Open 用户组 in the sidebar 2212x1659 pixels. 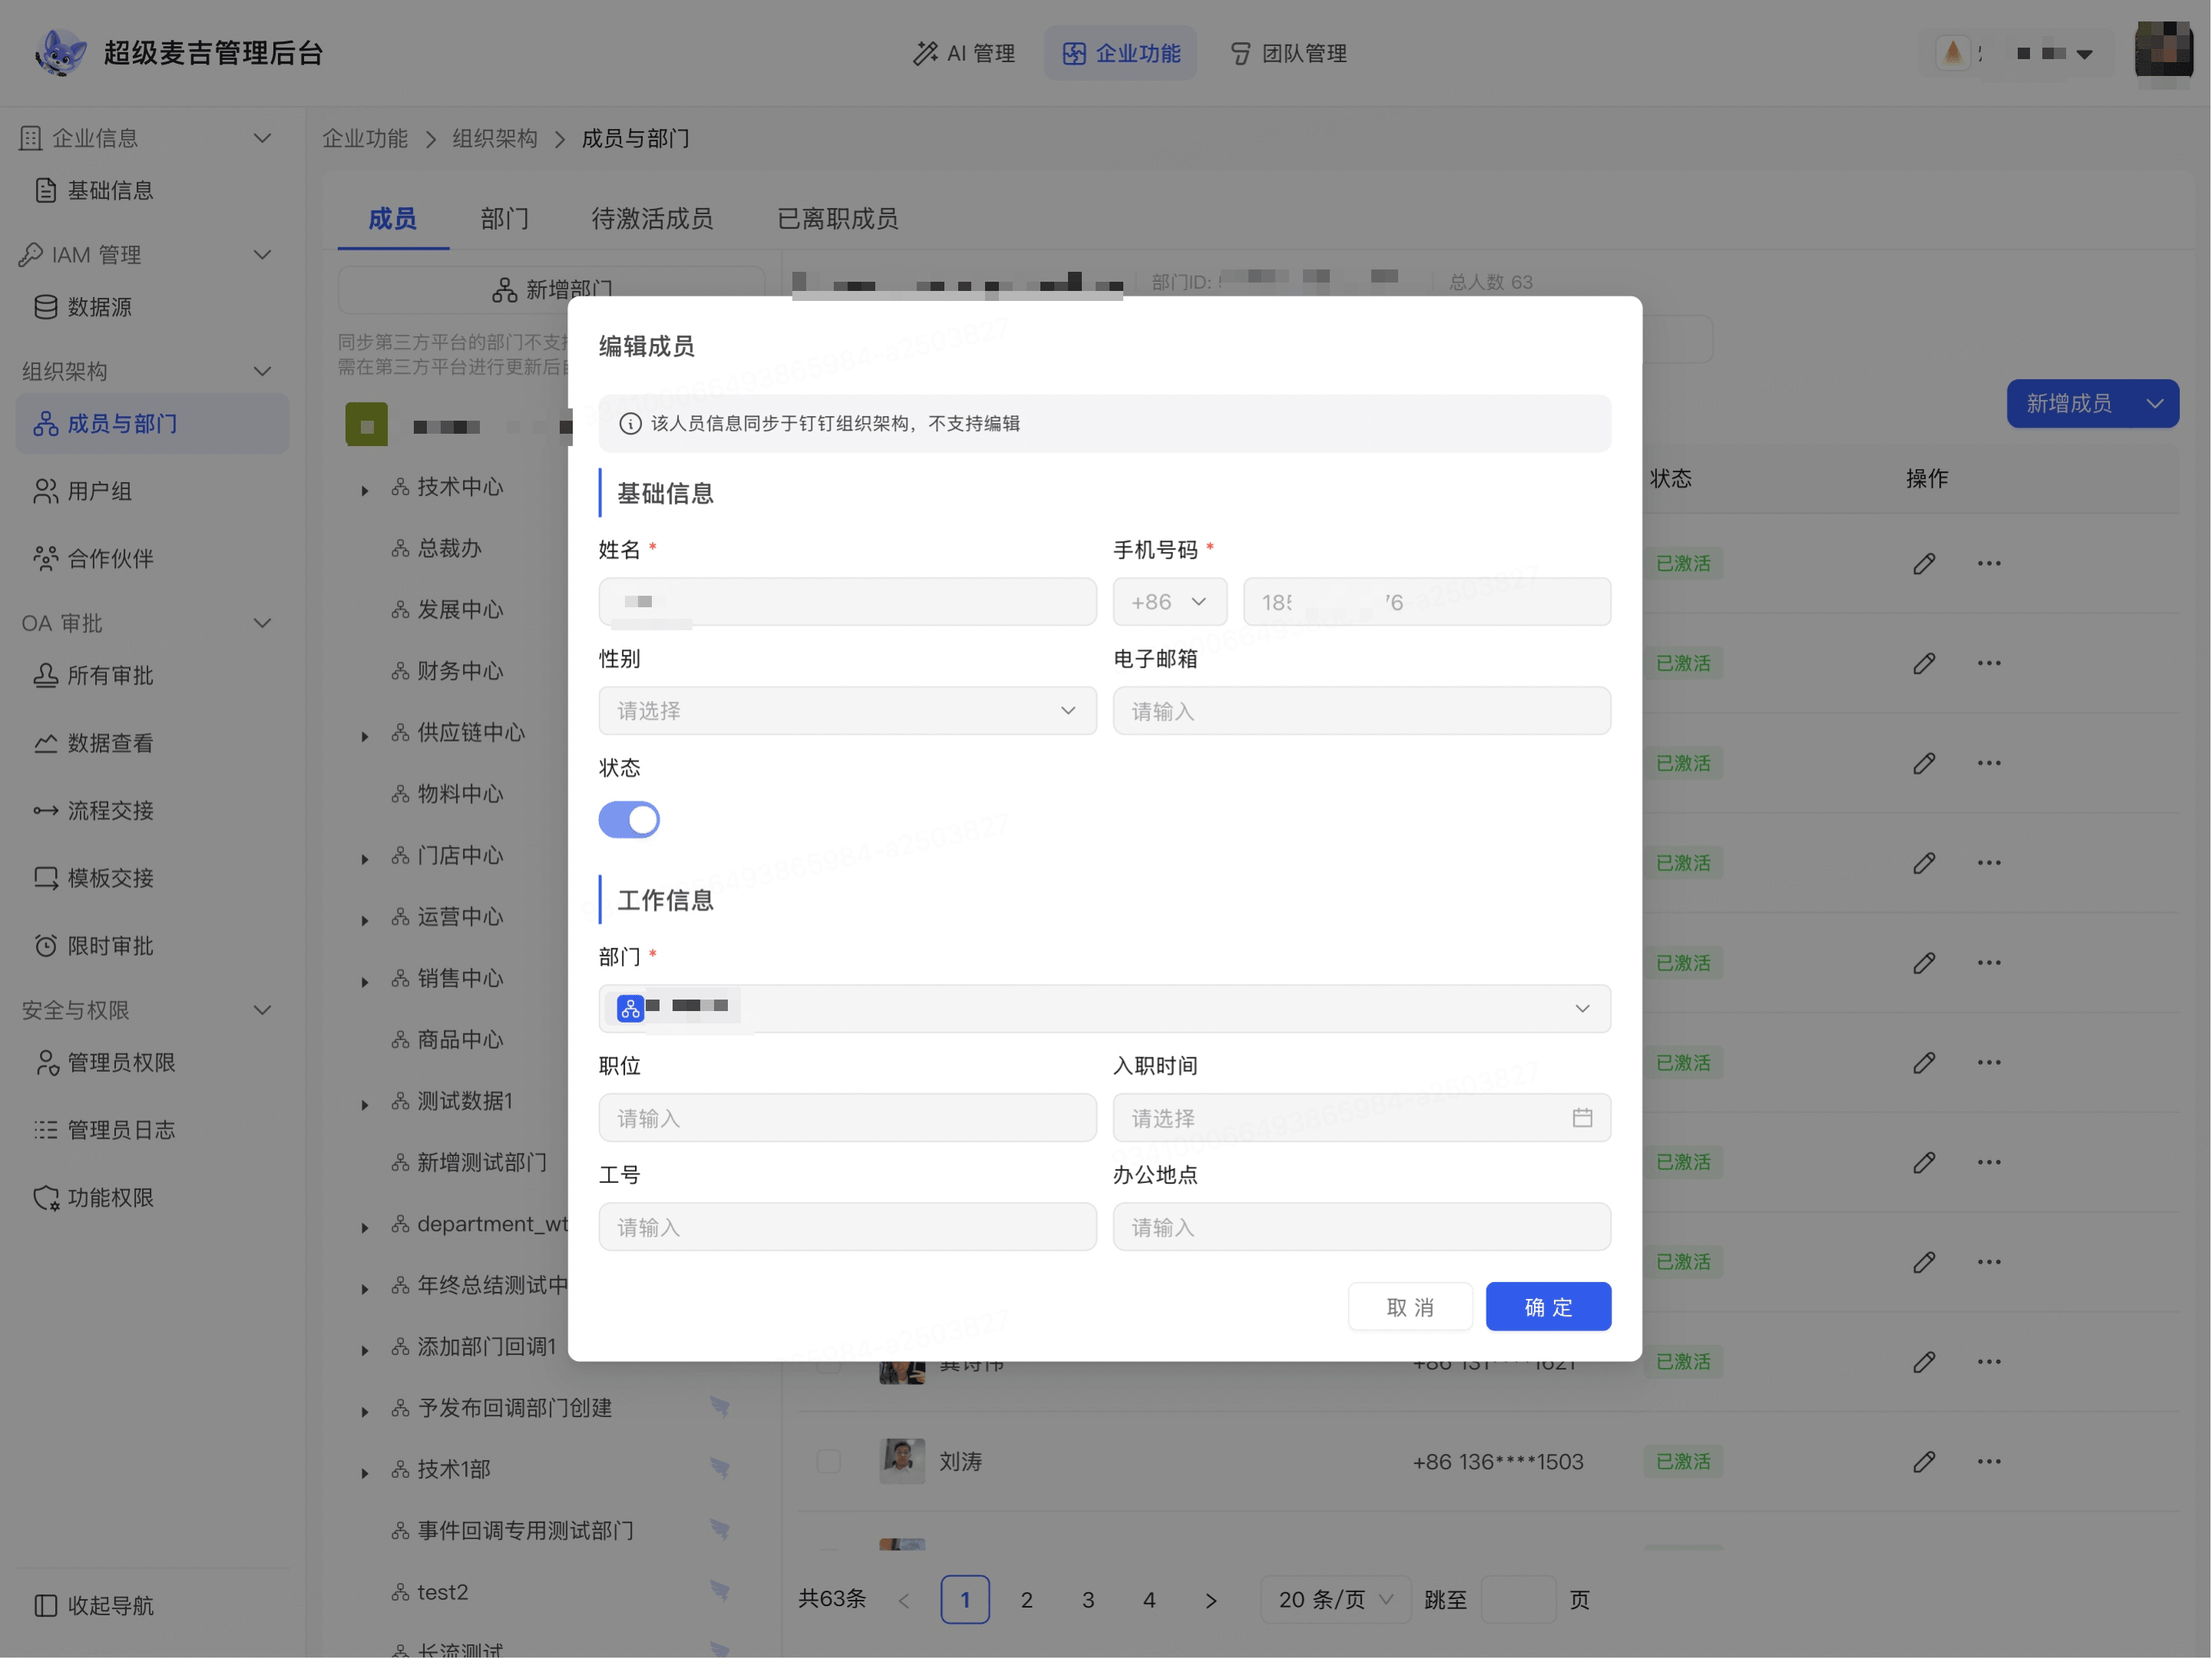152,491
